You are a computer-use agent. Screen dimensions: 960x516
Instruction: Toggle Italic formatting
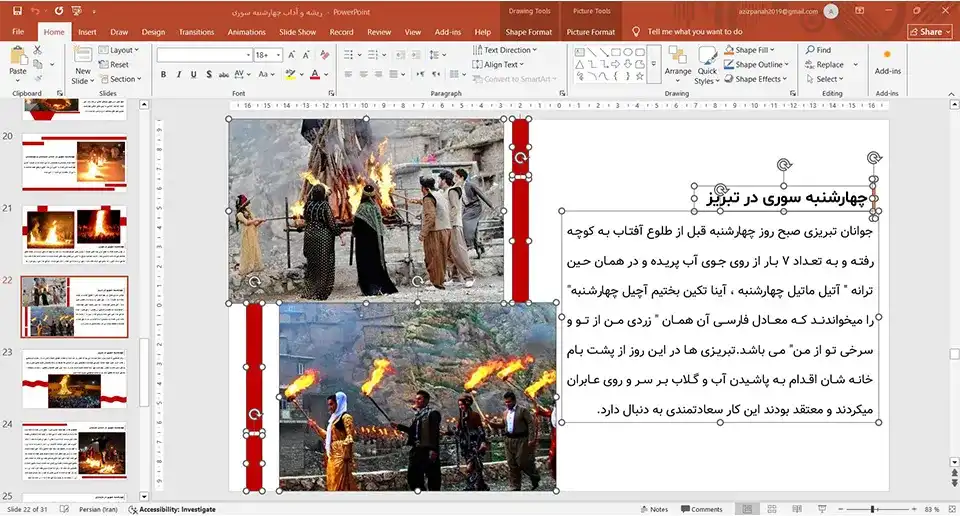179,75
